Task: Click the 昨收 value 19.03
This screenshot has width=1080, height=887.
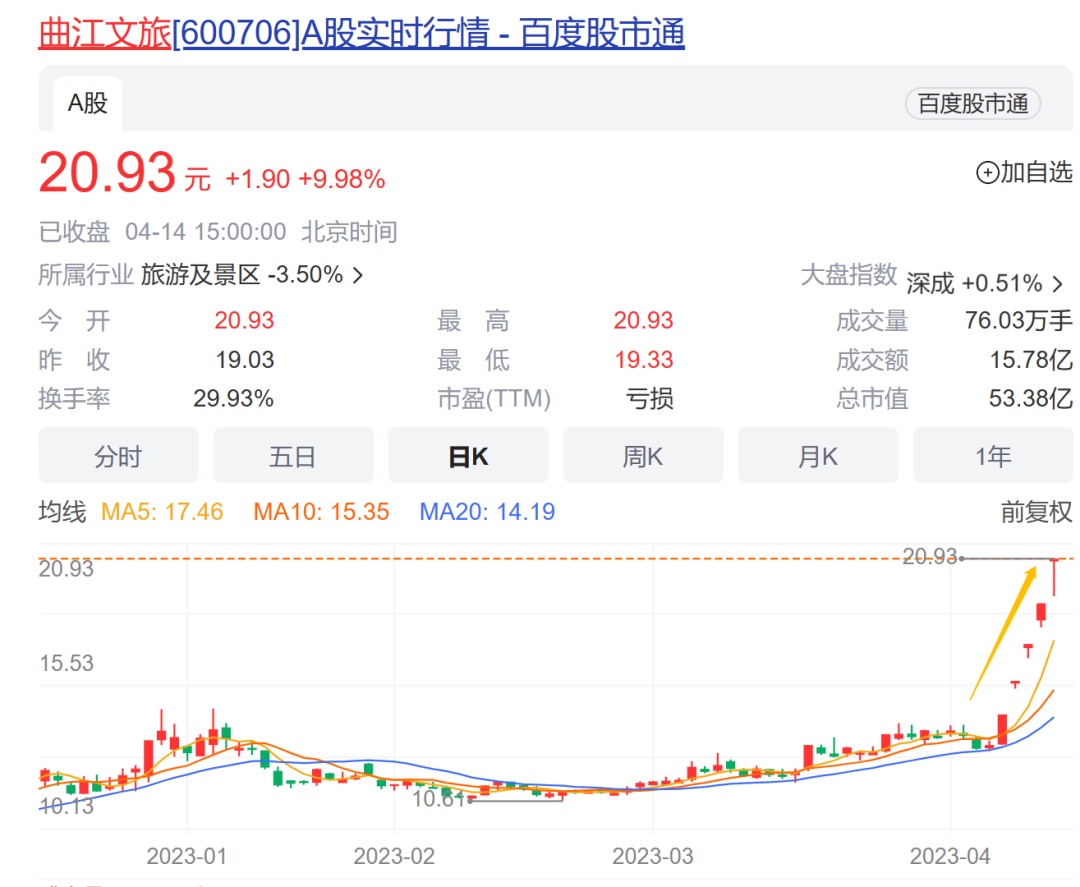Action: pos(245,359)
